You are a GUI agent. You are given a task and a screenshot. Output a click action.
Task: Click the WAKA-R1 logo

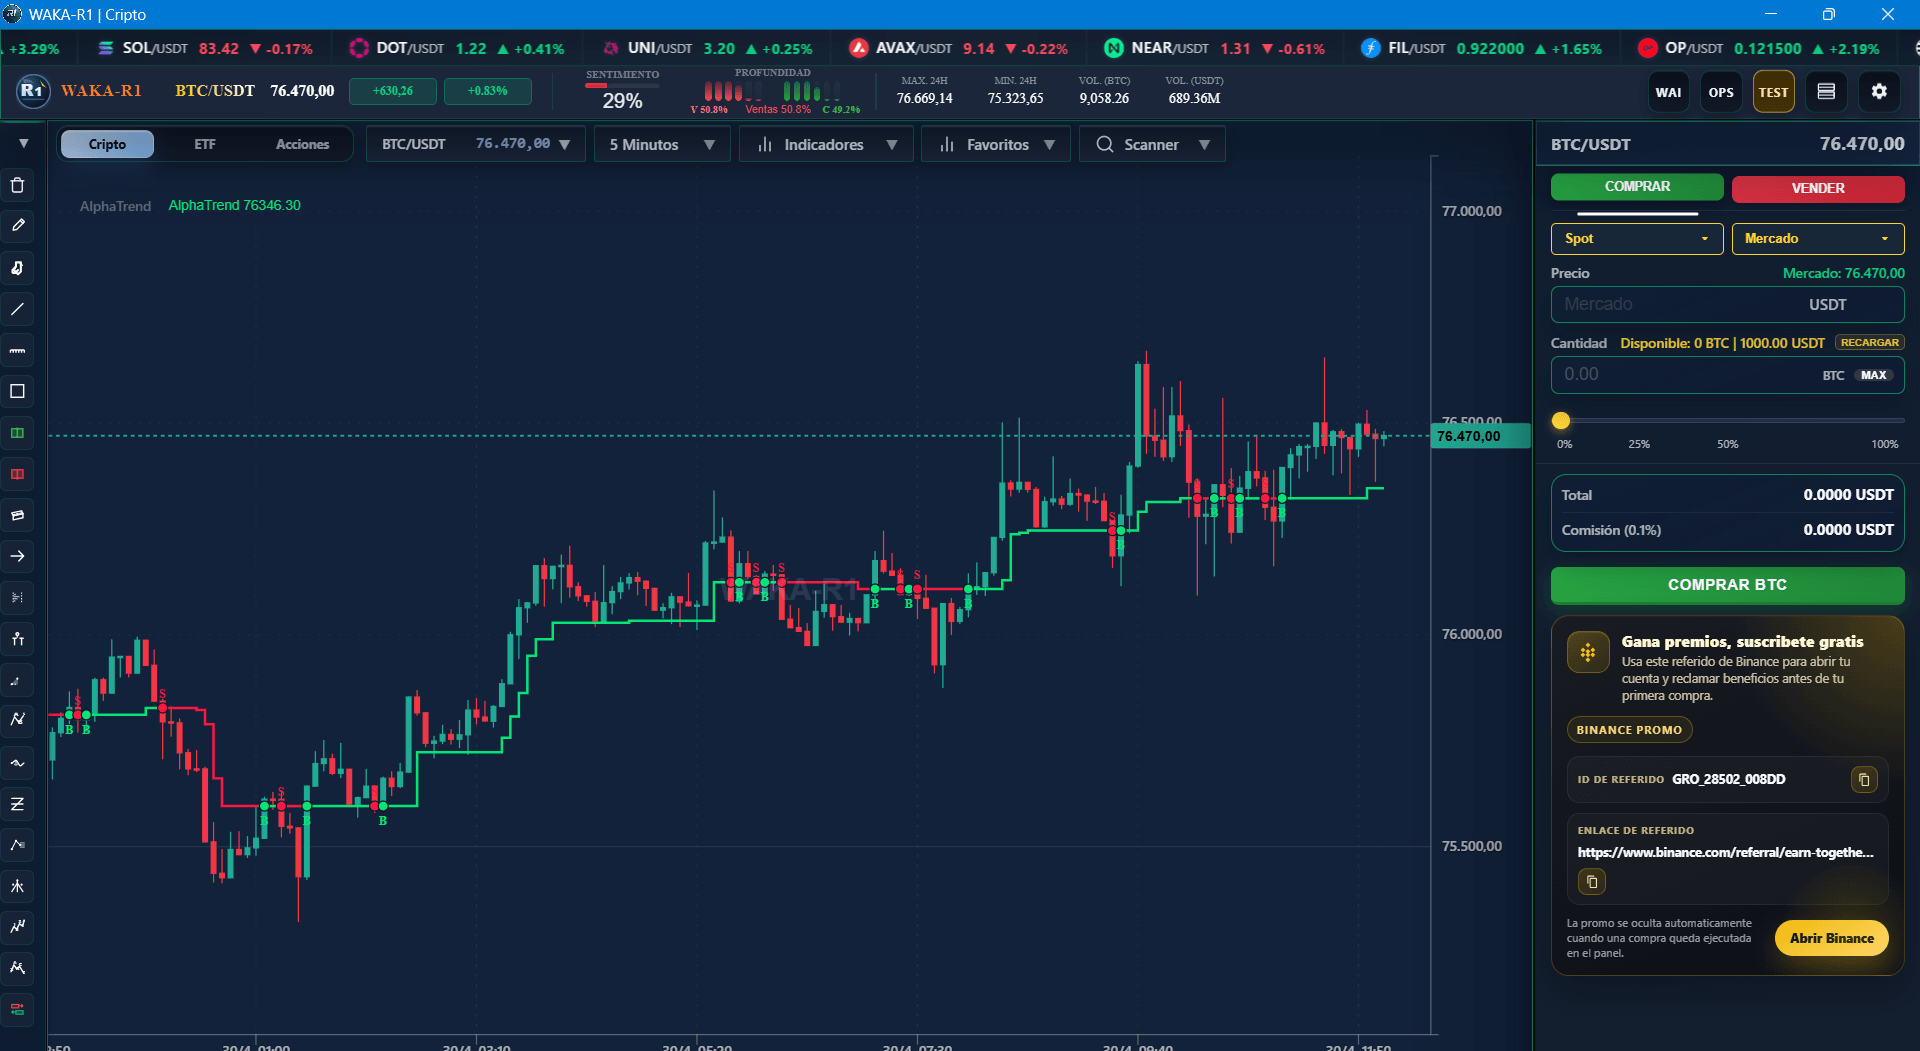coord(33,91)
